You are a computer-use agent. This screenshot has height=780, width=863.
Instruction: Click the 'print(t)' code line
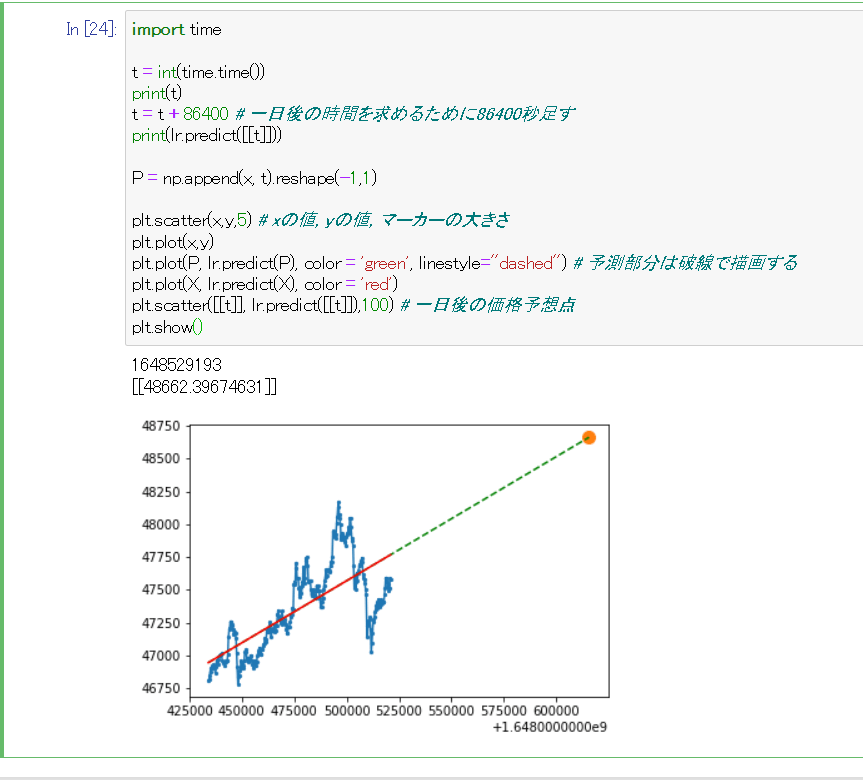tap(157, 94)
